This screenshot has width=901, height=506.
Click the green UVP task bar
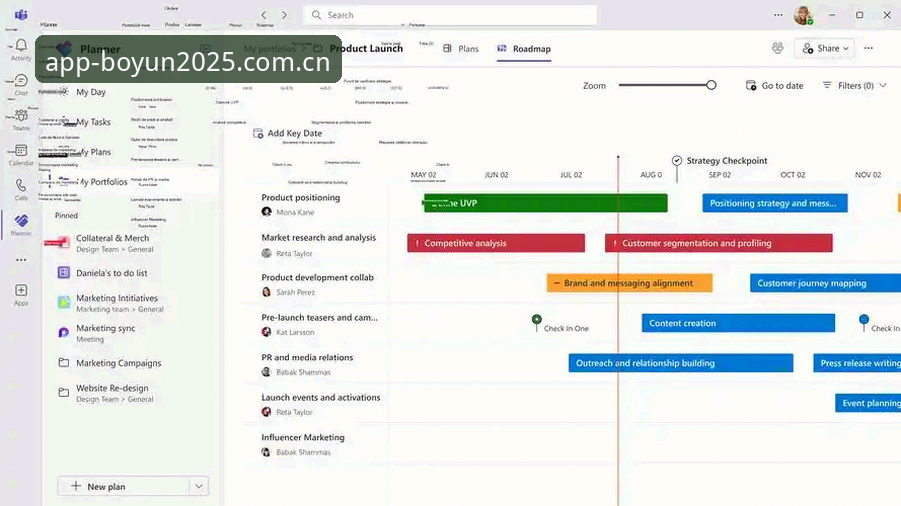[545, 203]
